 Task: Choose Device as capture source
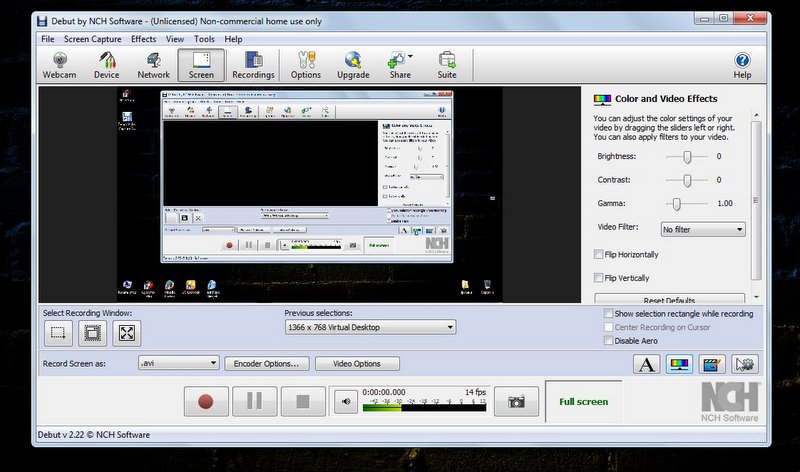click(x=106, y=65)
